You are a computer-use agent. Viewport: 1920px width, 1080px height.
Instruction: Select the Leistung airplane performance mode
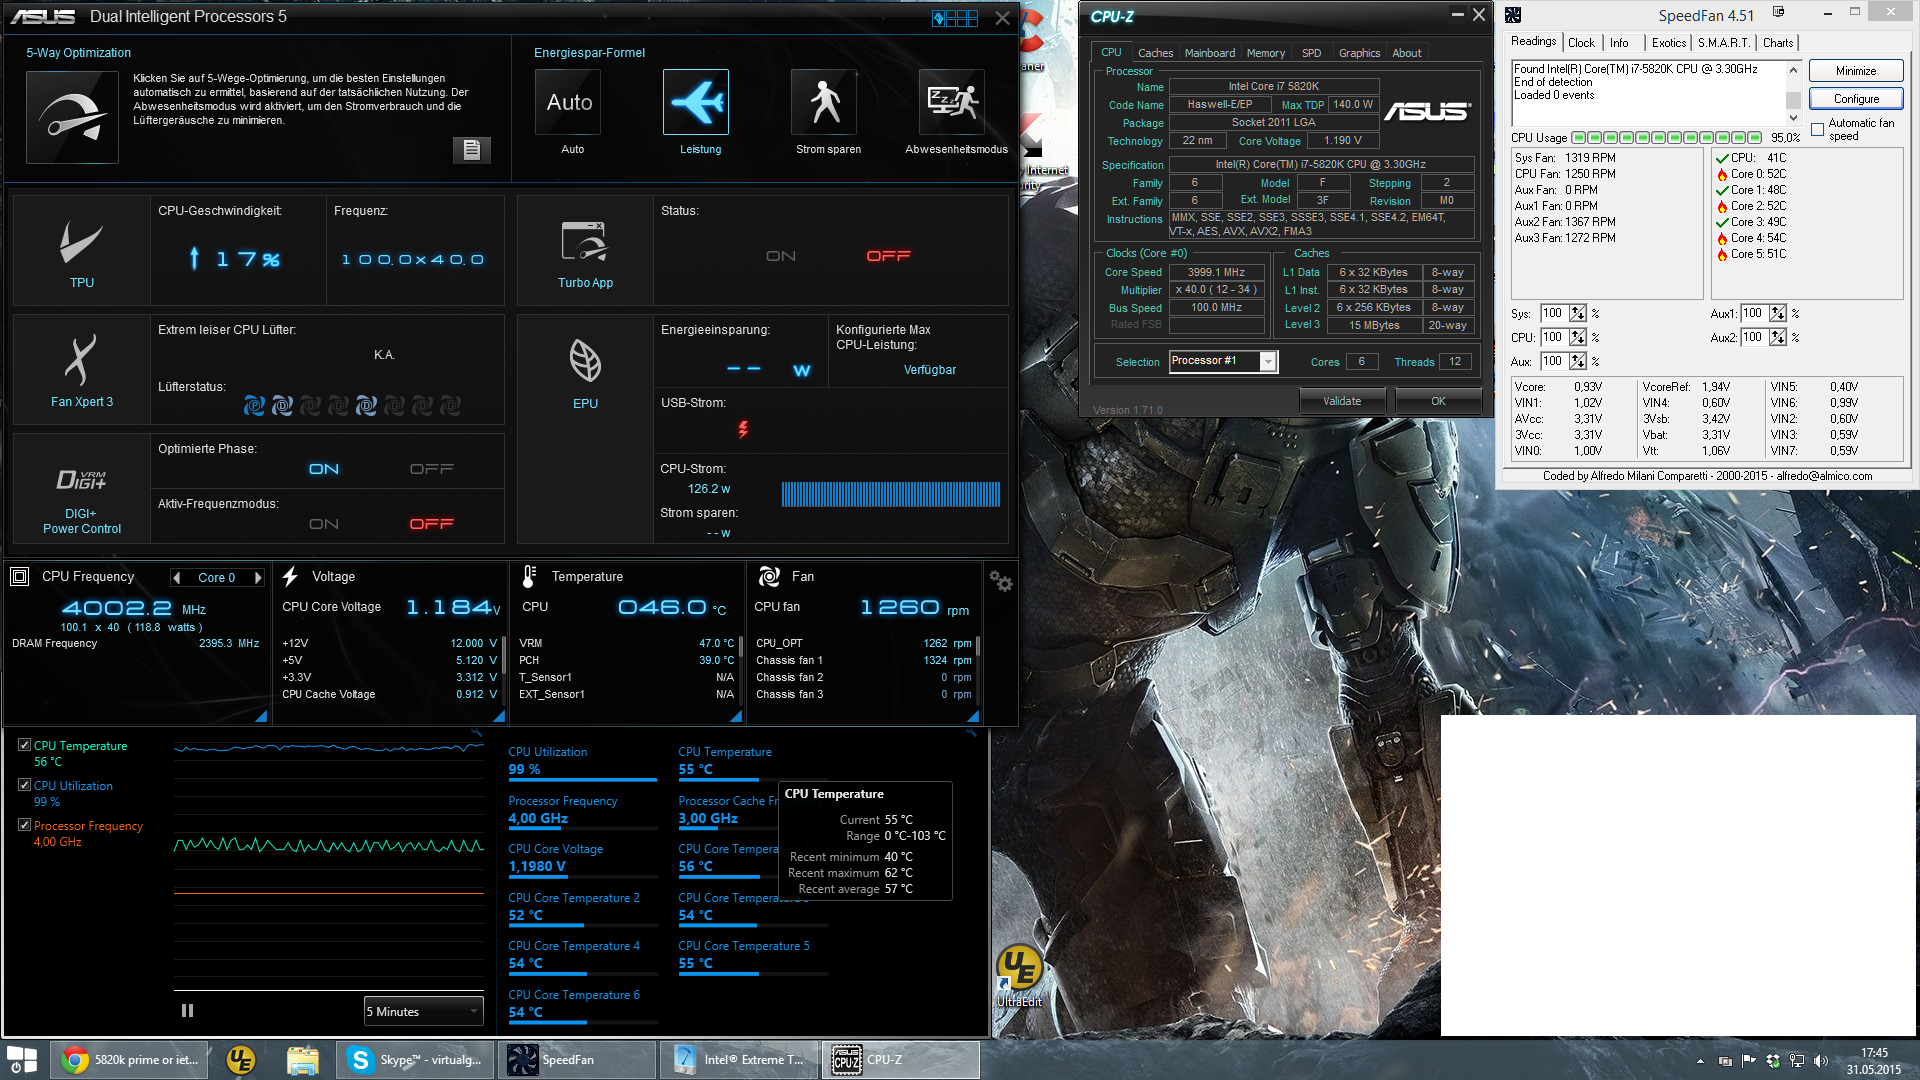pyautogui.click(x=695, y=102)
